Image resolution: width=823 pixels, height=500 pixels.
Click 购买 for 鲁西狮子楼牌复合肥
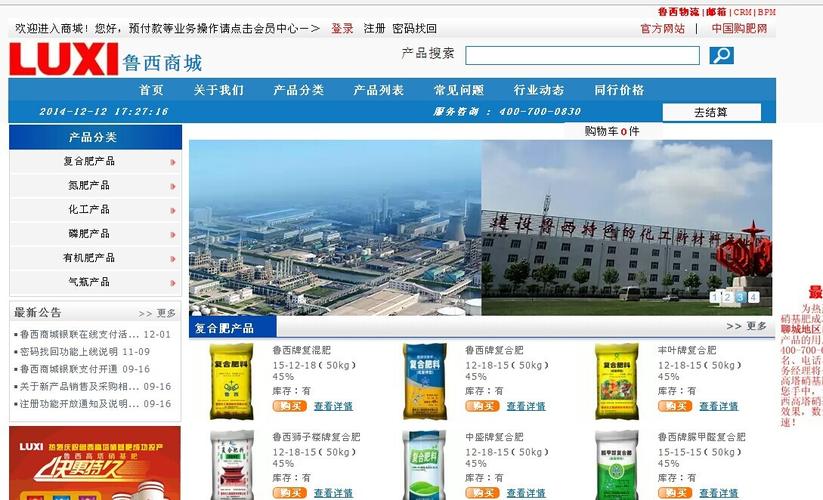(x=290, y=493)
